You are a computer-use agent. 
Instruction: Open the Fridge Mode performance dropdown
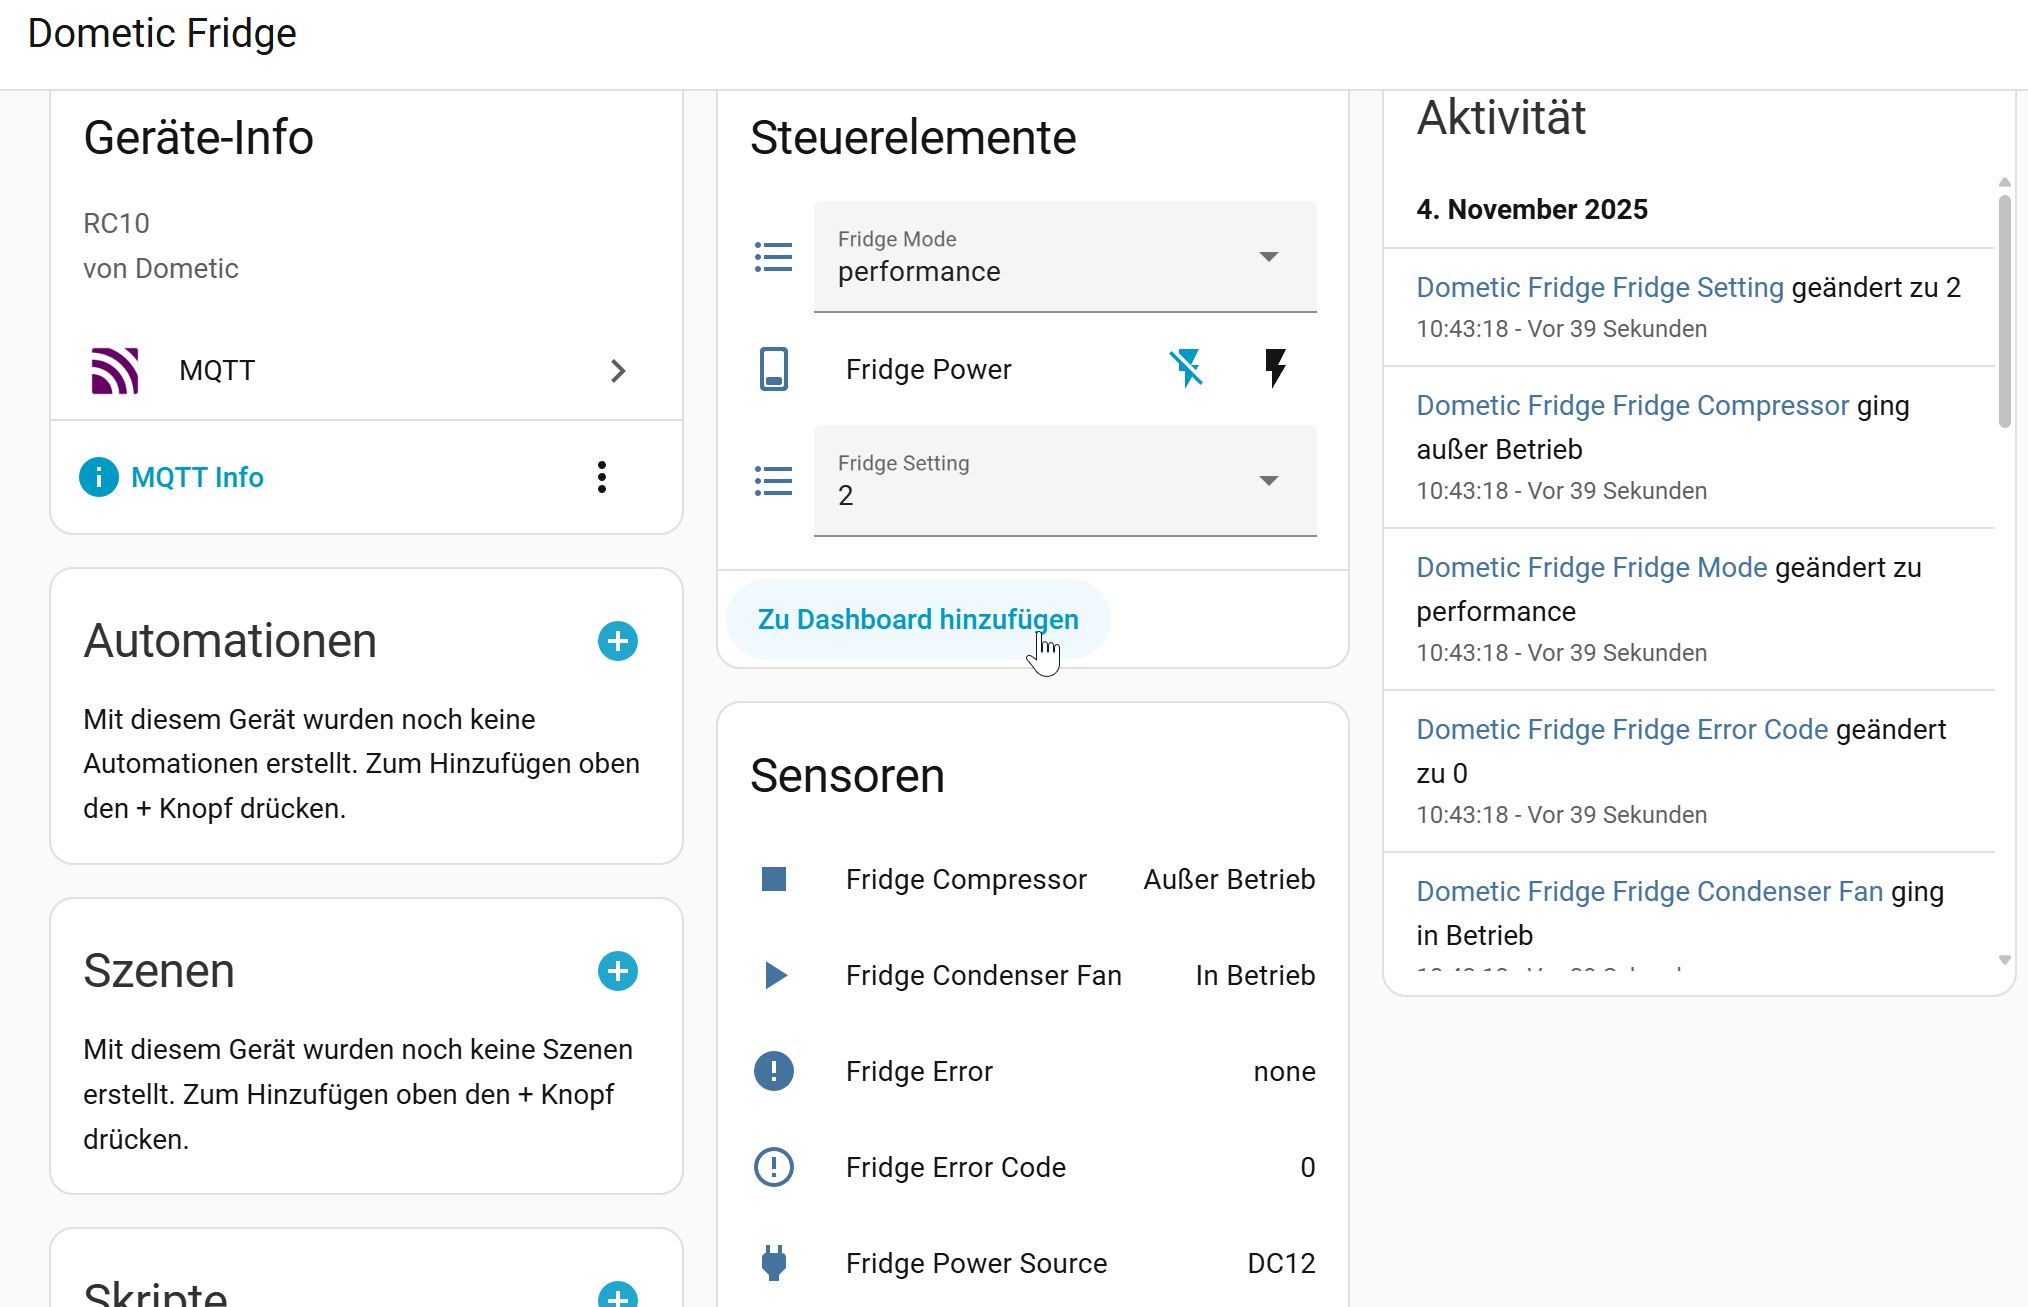(1064, 257)
